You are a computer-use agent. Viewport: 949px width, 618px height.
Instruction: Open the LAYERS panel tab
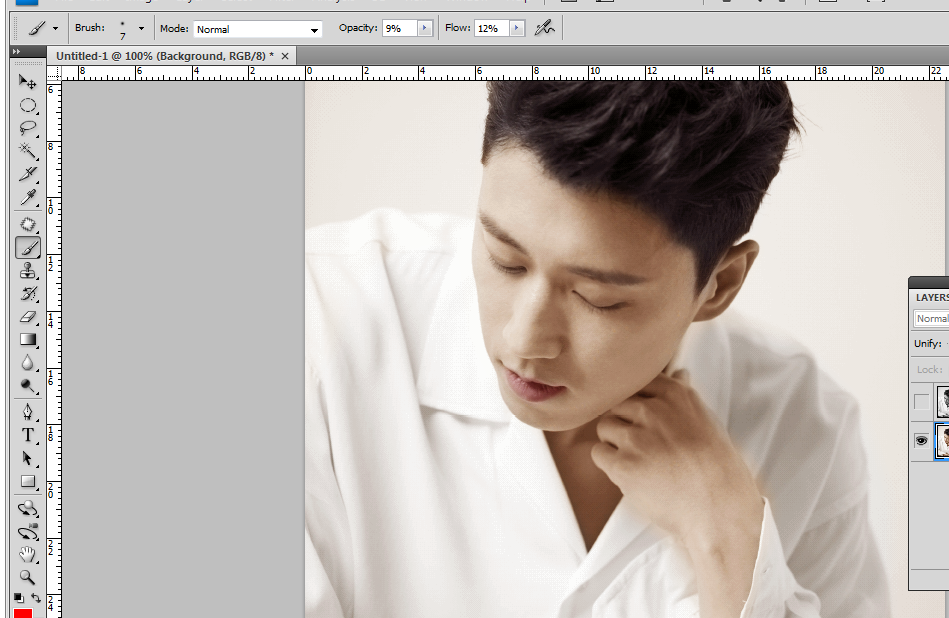932,297
